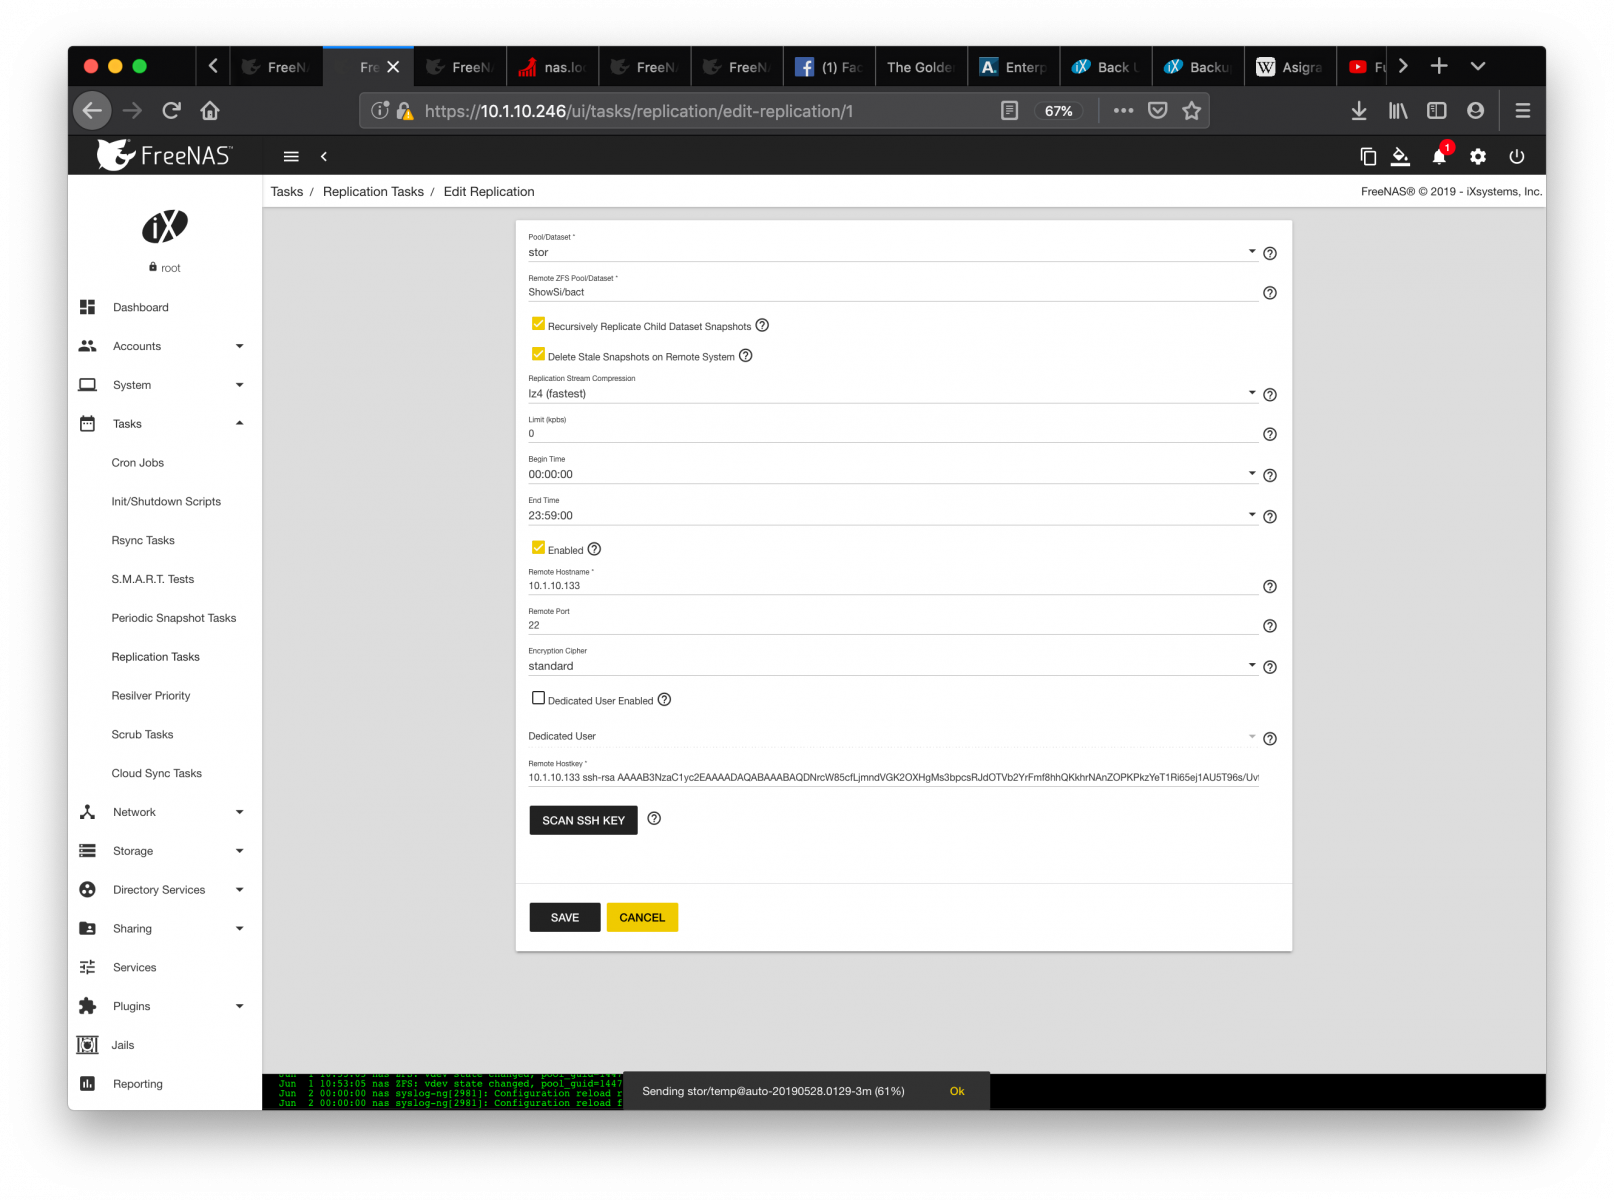The height and width of the screenshot is (1200, 1614).
Task: Open the Begin Time dropdown
Action: [x=892, y=474]
